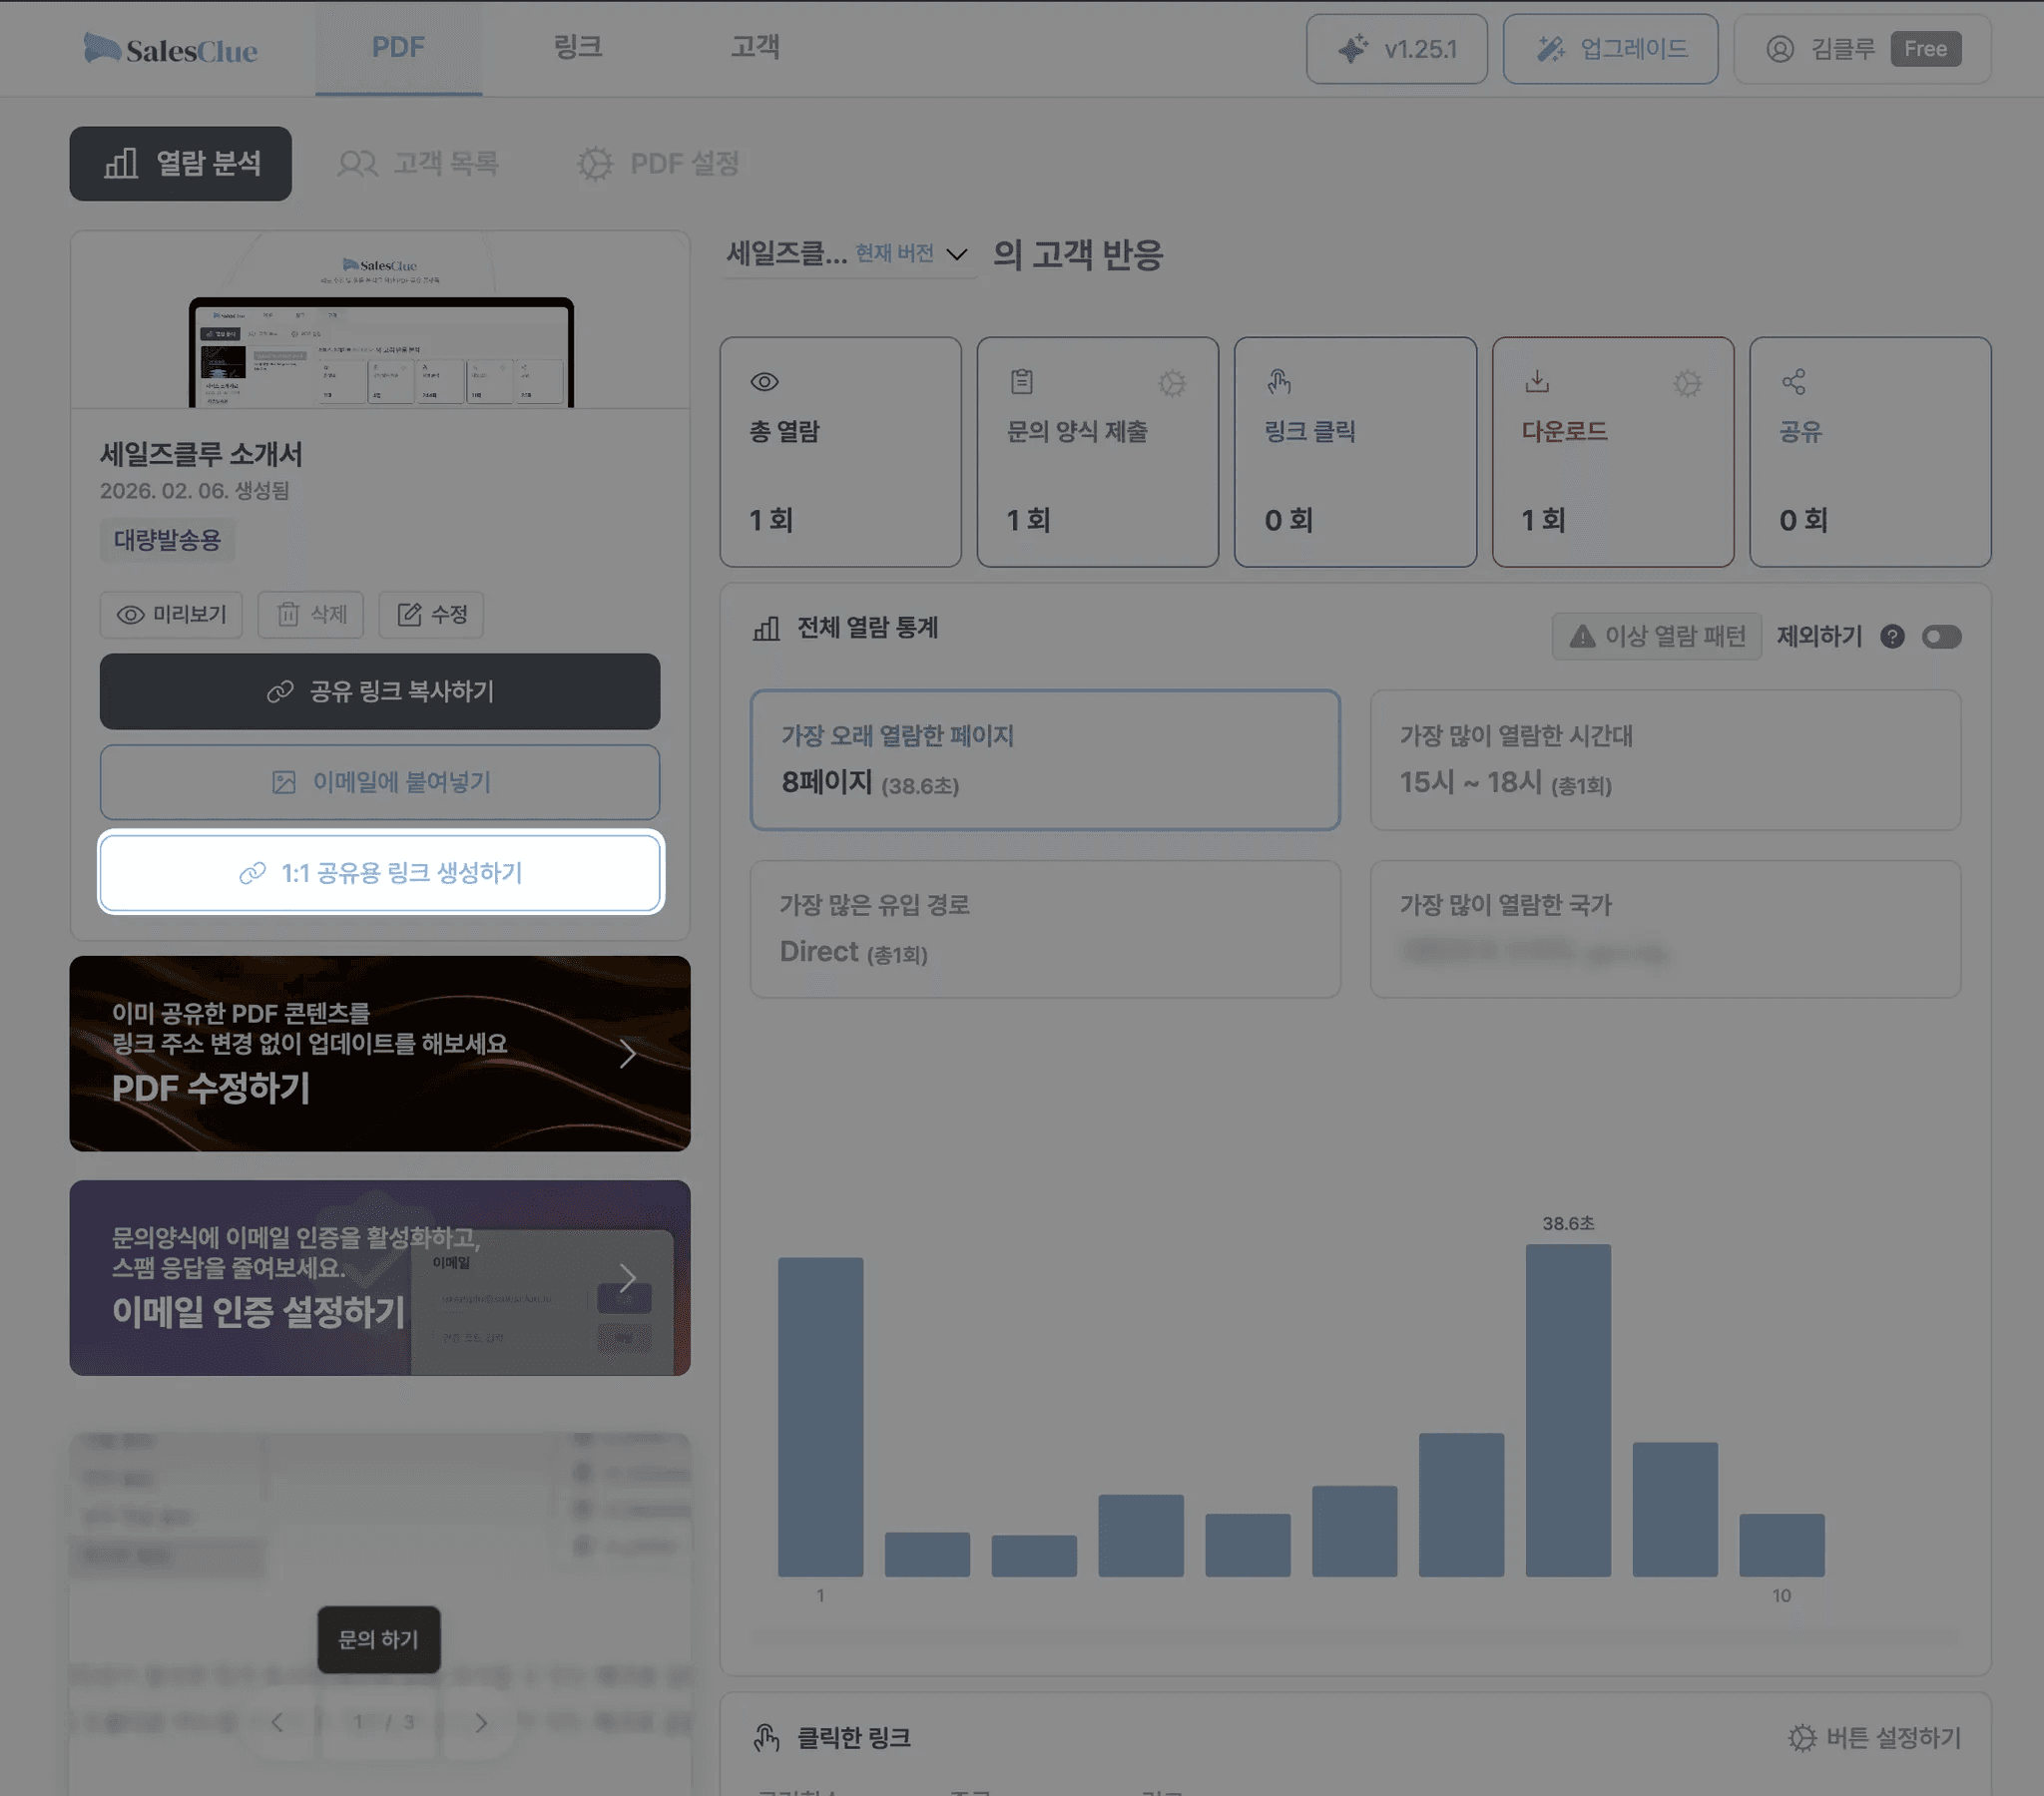Viewport: 2044px width, 1796px height.
Task: Expand the 현재 버전 version dropdown
Action: coord(958,253)
